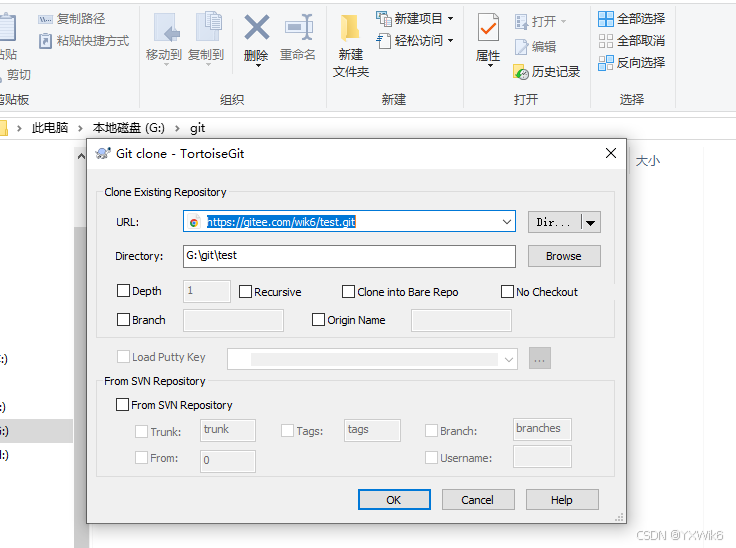Open the Easy access dropdown arrow

451,41
